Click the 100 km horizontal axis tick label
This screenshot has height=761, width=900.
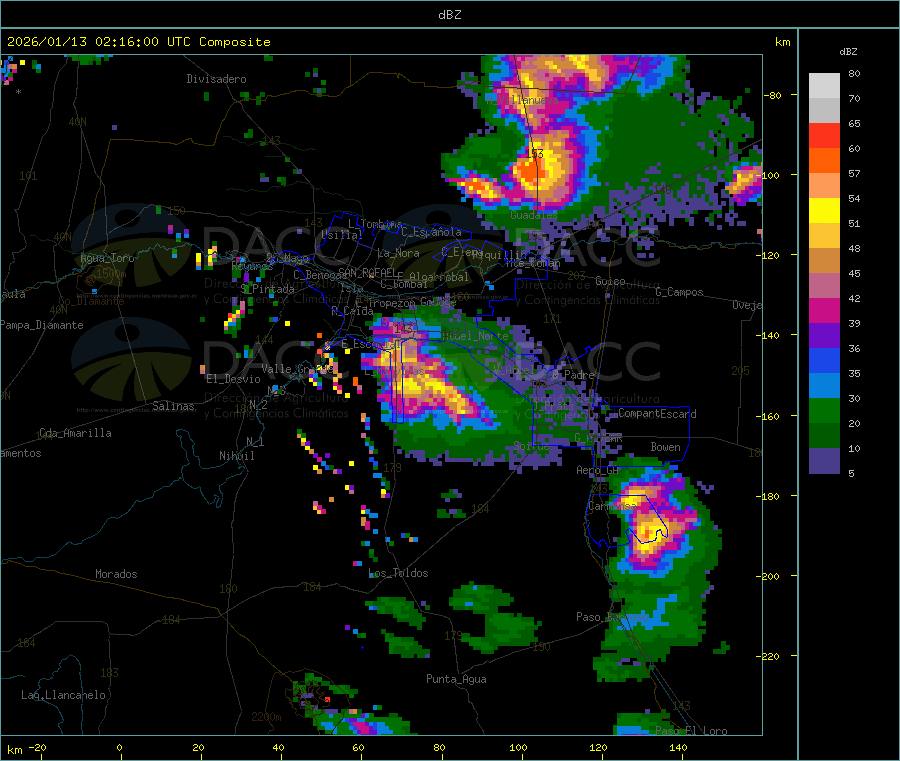coord(518,747)
